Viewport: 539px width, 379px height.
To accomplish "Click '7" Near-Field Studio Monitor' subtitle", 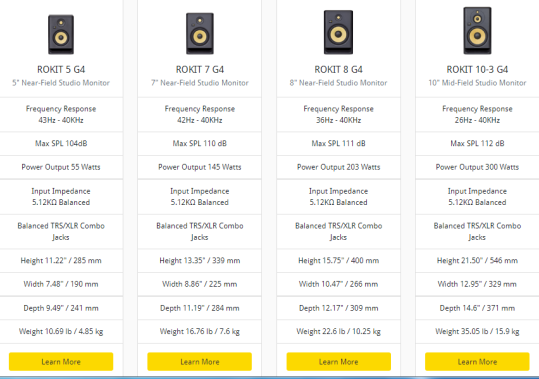I will tap(200, 83).
